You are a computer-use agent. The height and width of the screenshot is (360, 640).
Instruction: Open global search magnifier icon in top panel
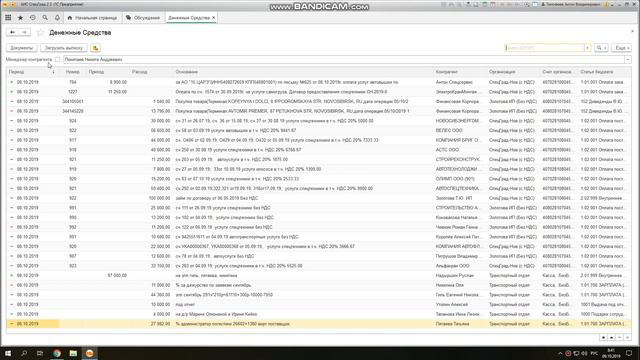pos(45,18)
